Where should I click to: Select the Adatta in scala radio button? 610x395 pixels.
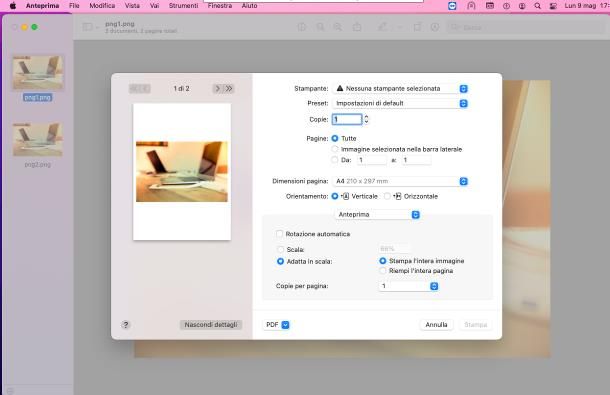pos(280,262)
